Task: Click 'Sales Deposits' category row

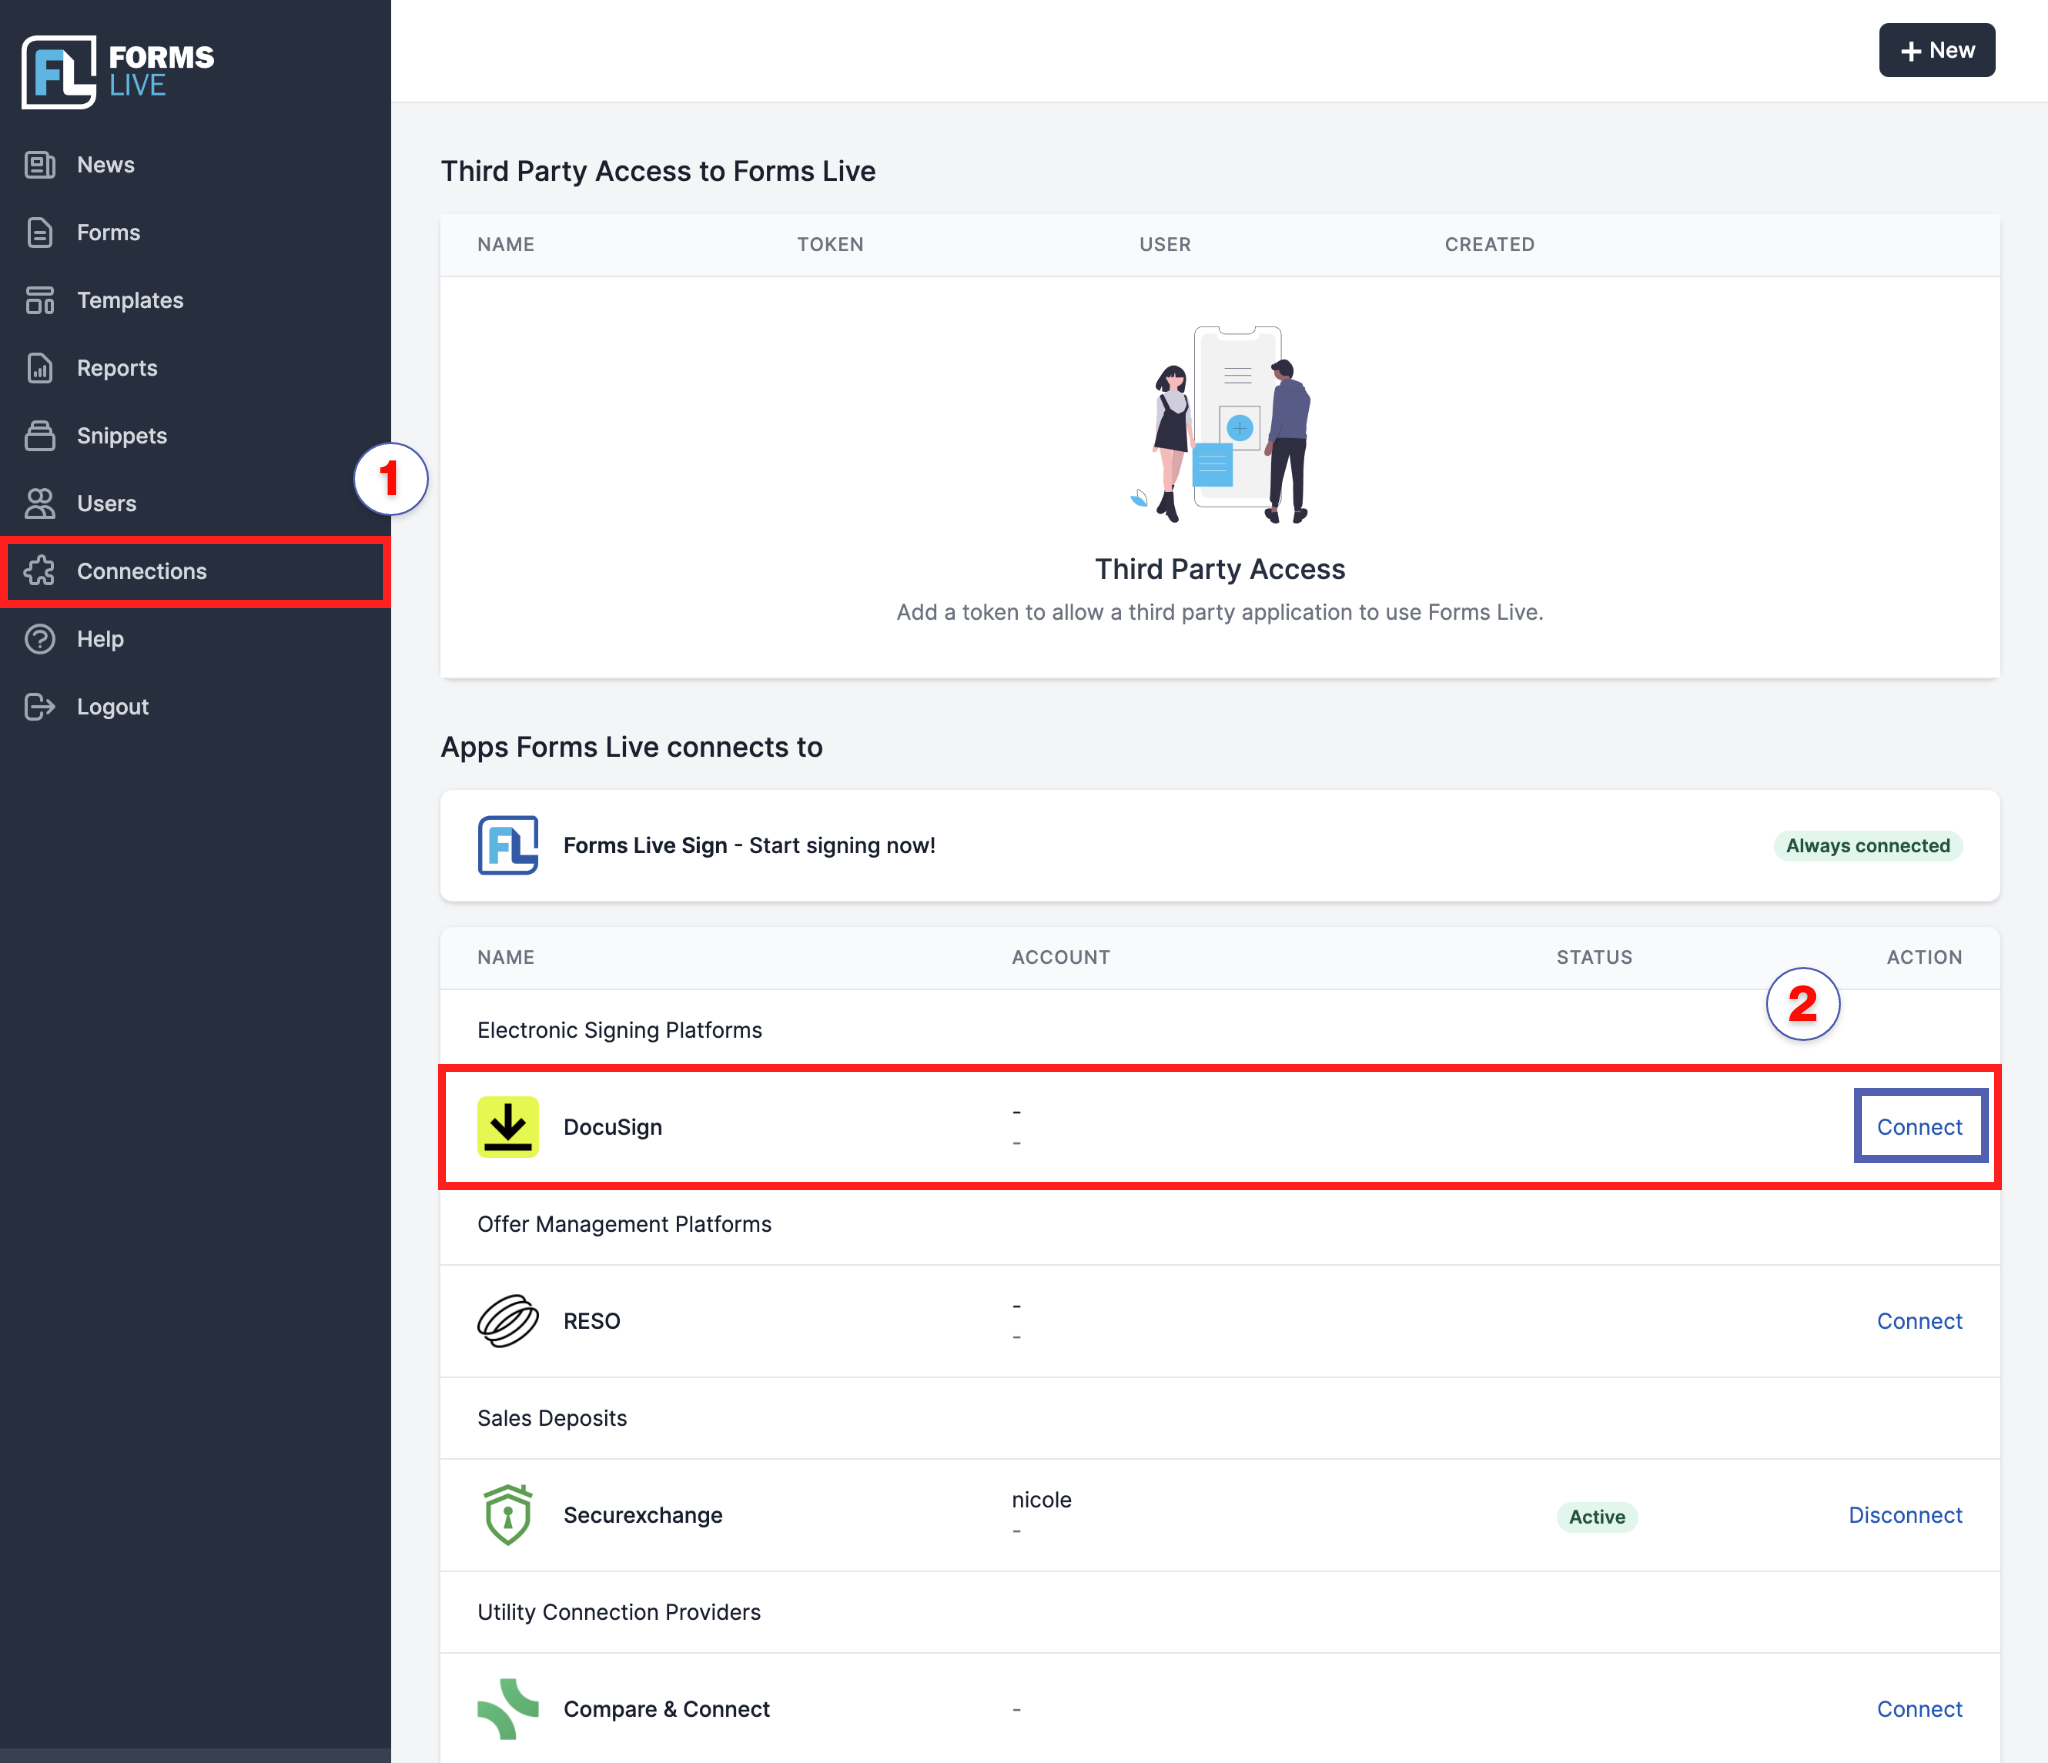Action: (x=1220, y=1418)
